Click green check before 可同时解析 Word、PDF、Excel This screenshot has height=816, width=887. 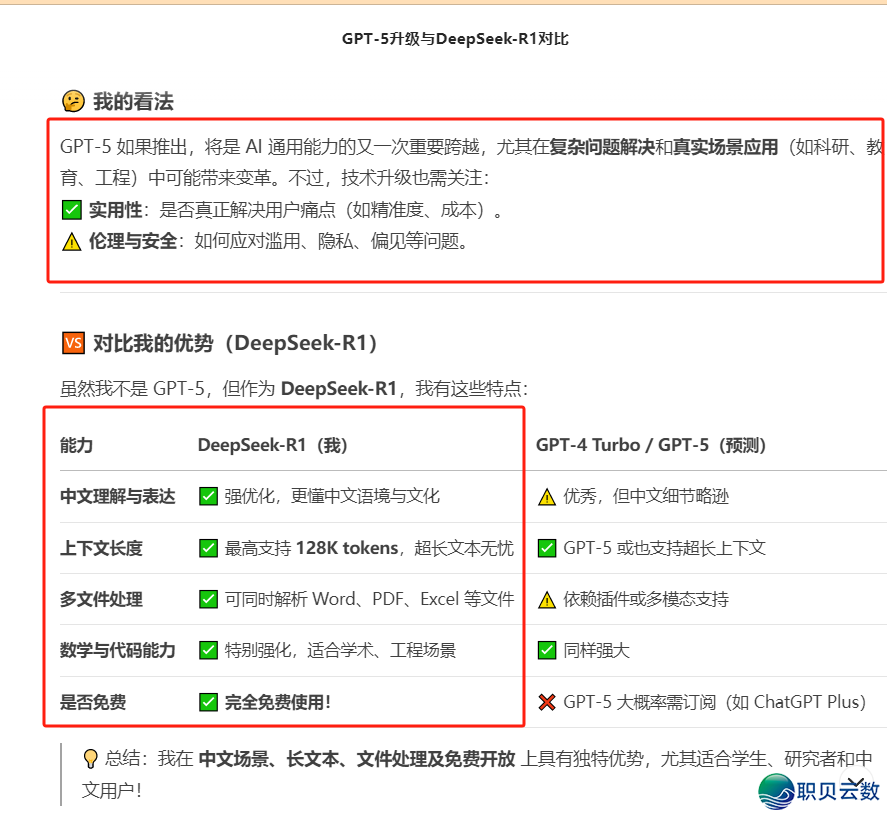[x=209, y=599]
